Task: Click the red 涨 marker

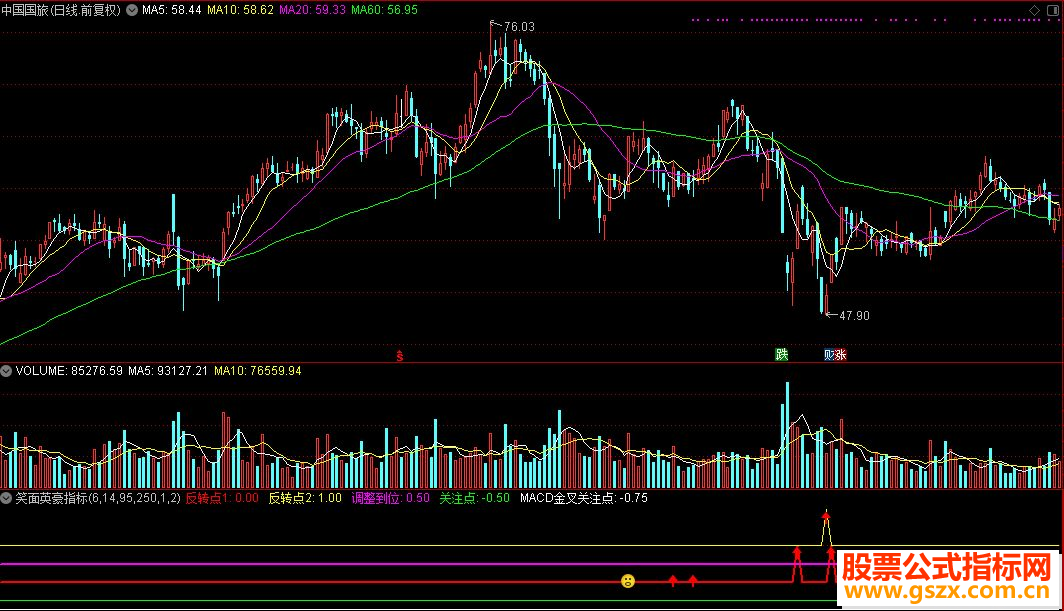Action: tap(841, 354)
